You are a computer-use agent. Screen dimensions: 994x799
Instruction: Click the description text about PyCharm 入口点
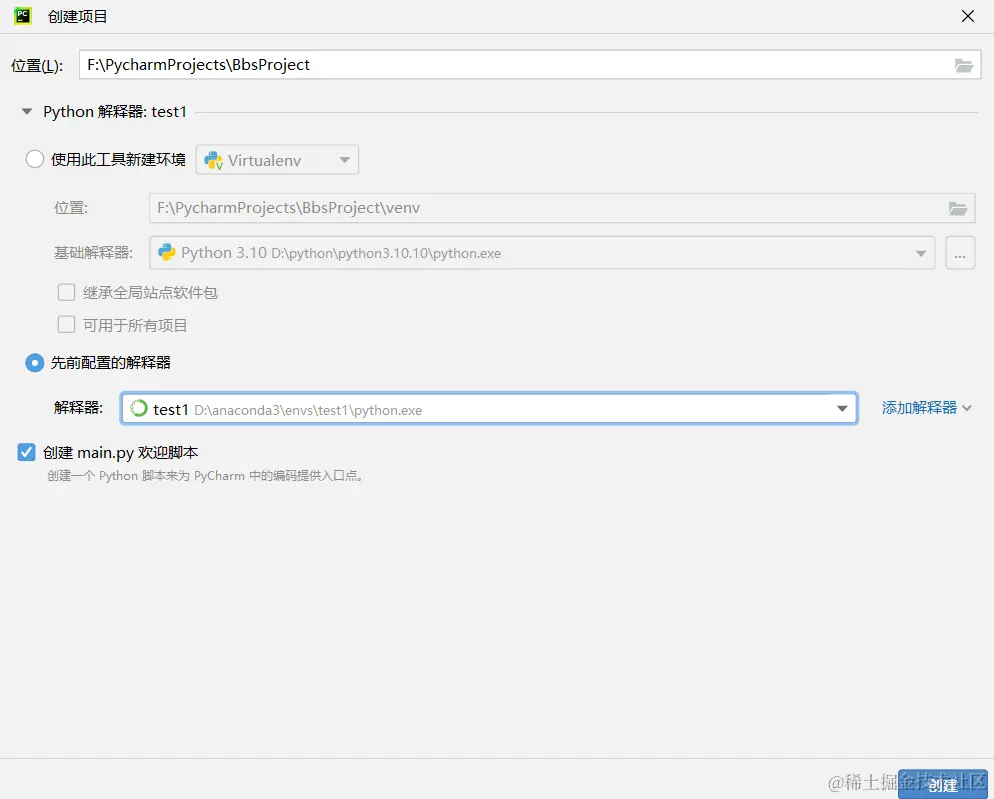pos(205,476)
